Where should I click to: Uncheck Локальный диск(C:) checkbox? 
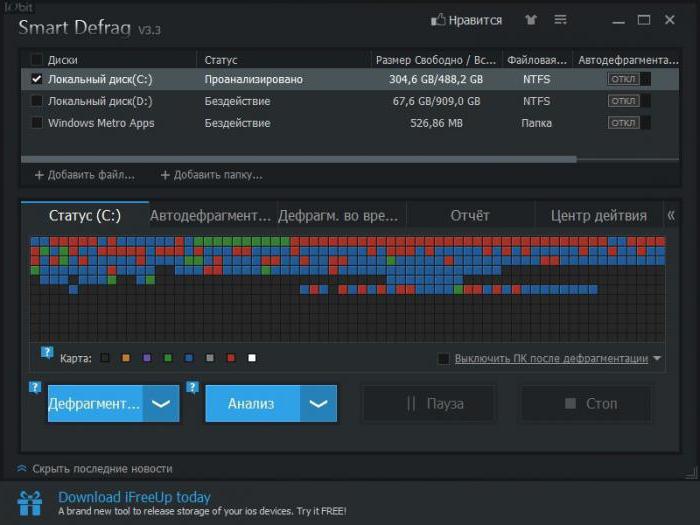tap(37, 79)
